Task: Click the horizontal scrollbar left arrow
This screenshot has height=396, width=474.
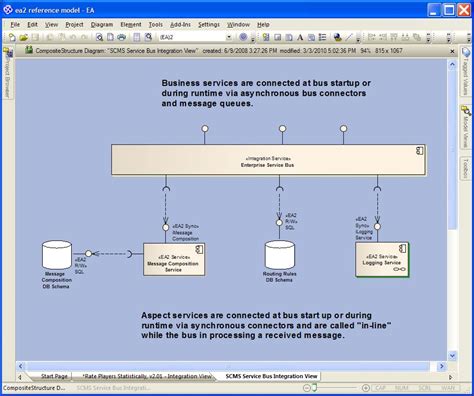Action: [20, 366]
